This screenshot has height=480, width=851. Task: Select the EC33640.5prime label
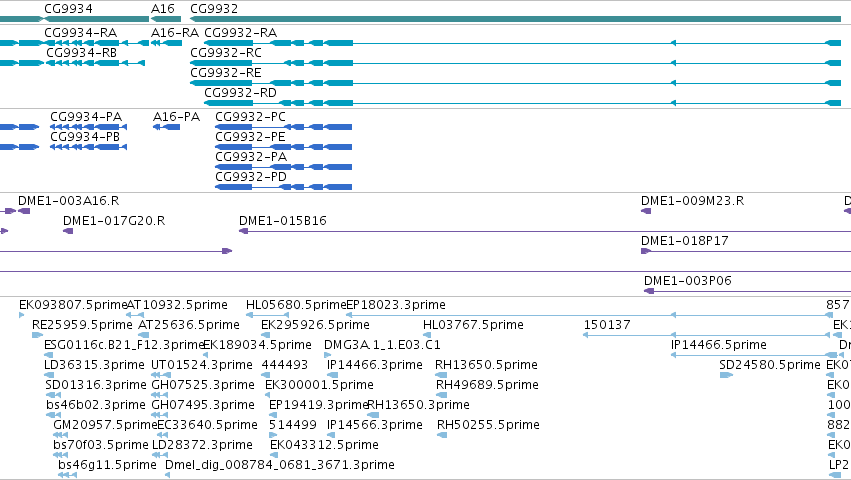pyautogui.click(x=207, y=425)
